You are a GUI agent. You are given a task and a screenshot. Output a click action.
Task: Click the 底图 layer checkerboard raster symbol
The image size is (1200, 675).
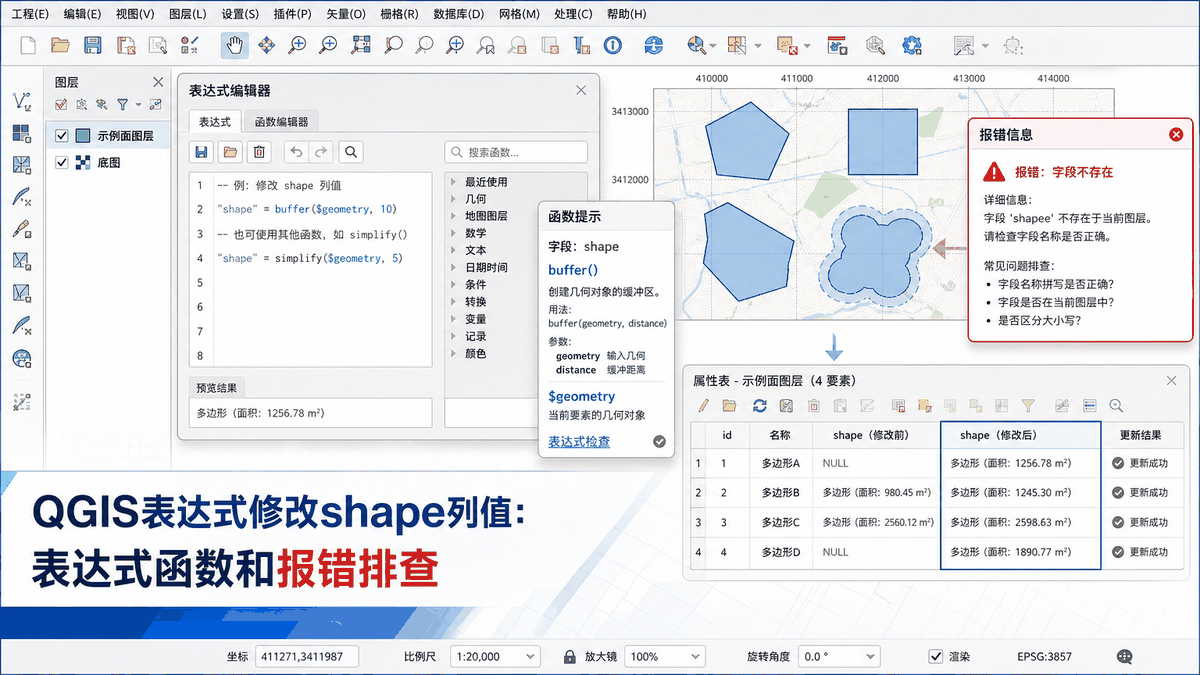tap(84, 162)
